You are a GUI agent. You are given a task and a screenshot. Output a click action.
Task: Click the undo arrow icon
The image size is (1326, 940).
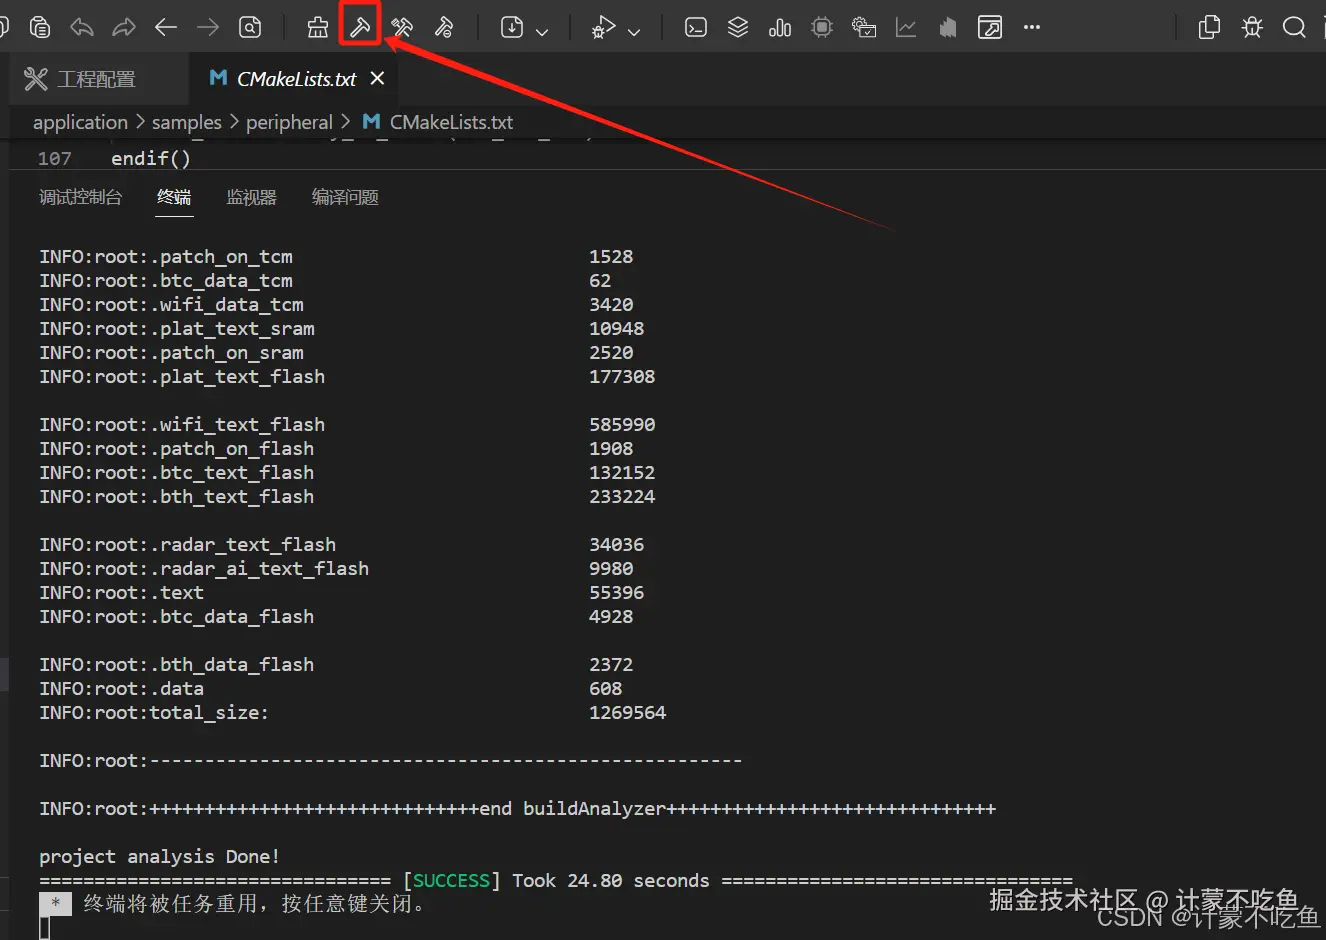(82, 27)
